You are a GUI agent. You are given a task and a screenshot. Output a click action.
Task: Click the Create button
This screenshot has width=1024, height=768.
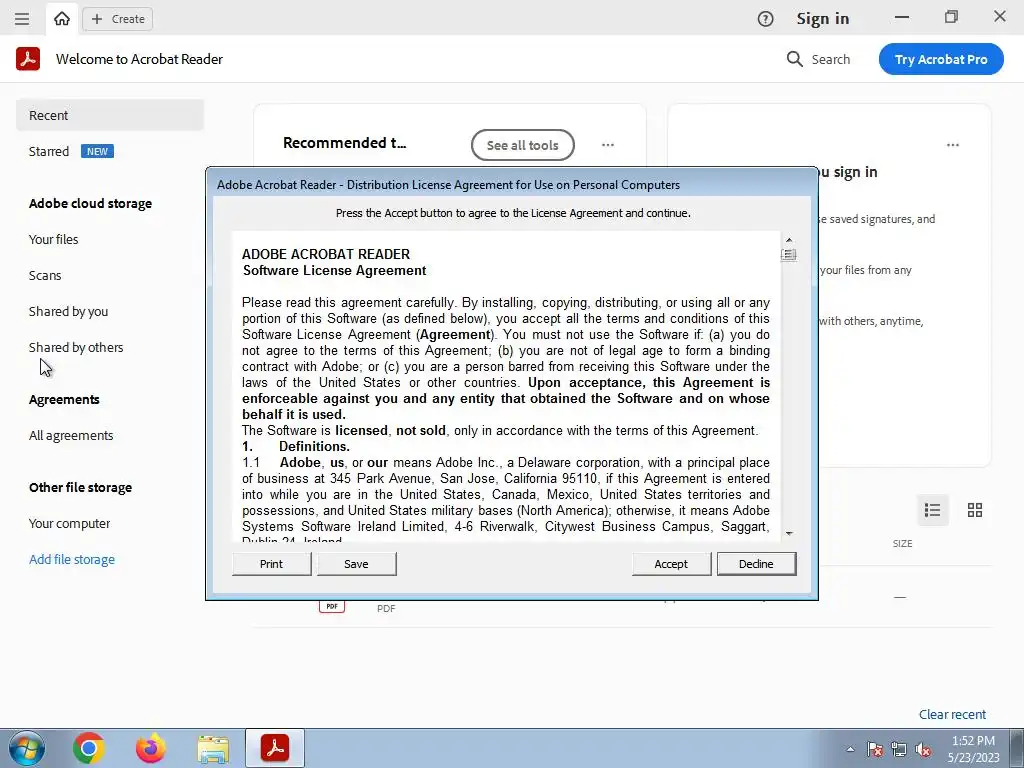pyautogui.click(x=118, y=19)
